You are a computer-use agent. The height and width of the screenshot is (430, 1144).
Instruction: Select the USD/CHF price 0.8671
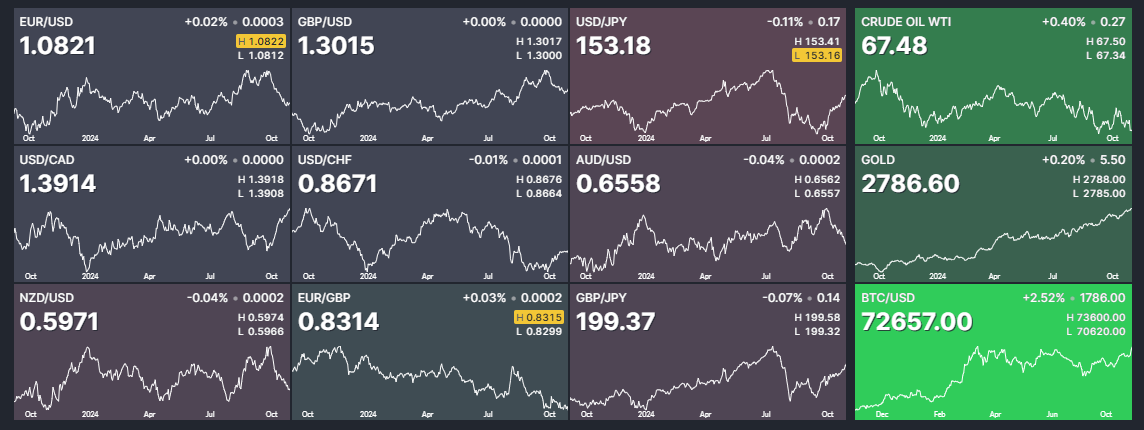341,184
